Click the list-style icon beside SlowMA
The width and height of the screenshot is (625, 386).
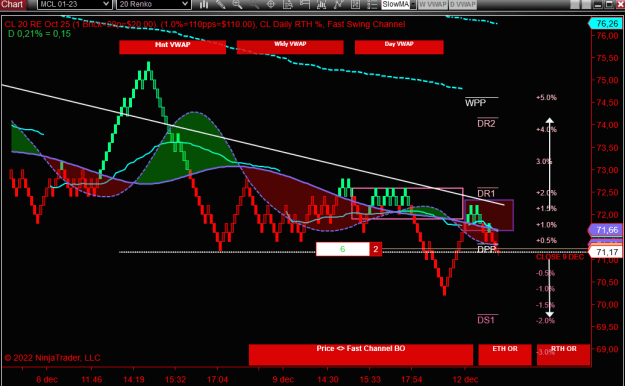point(371,4)
